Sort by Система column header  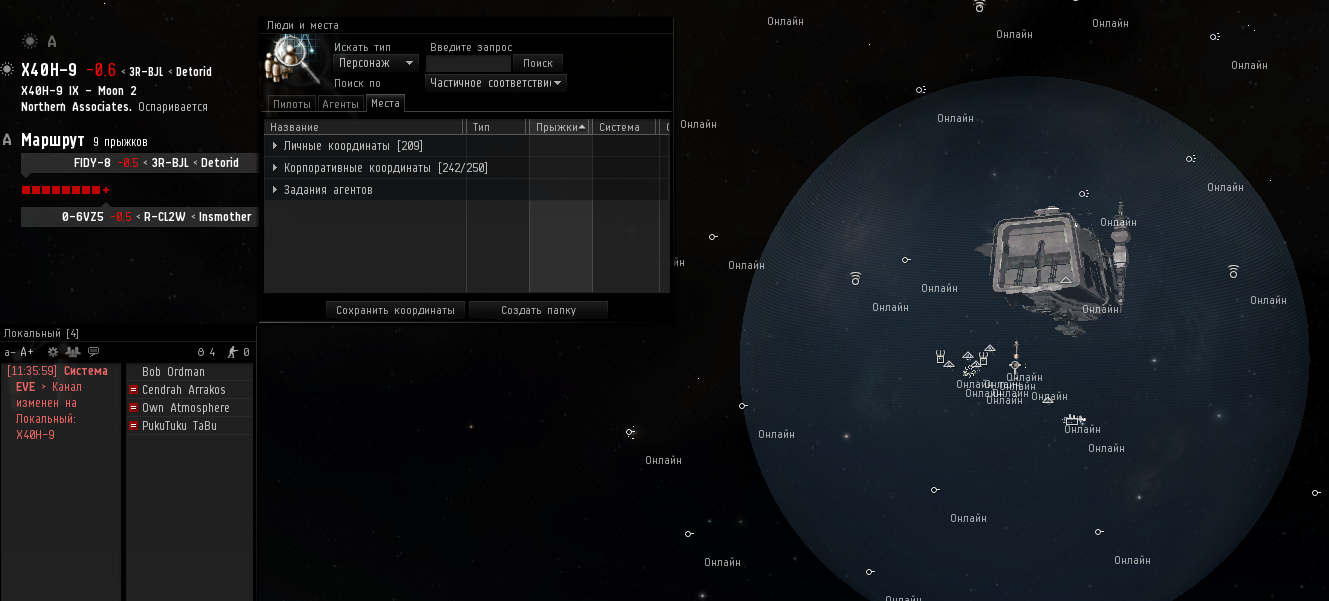(624, 127)
